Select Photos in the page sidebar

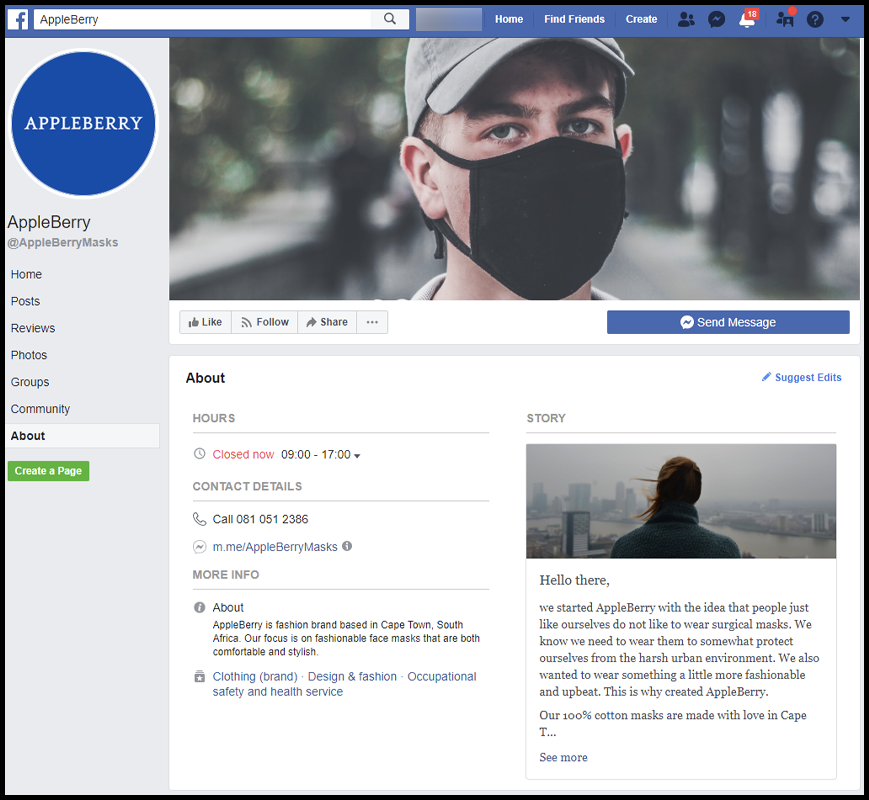(29, 355)
